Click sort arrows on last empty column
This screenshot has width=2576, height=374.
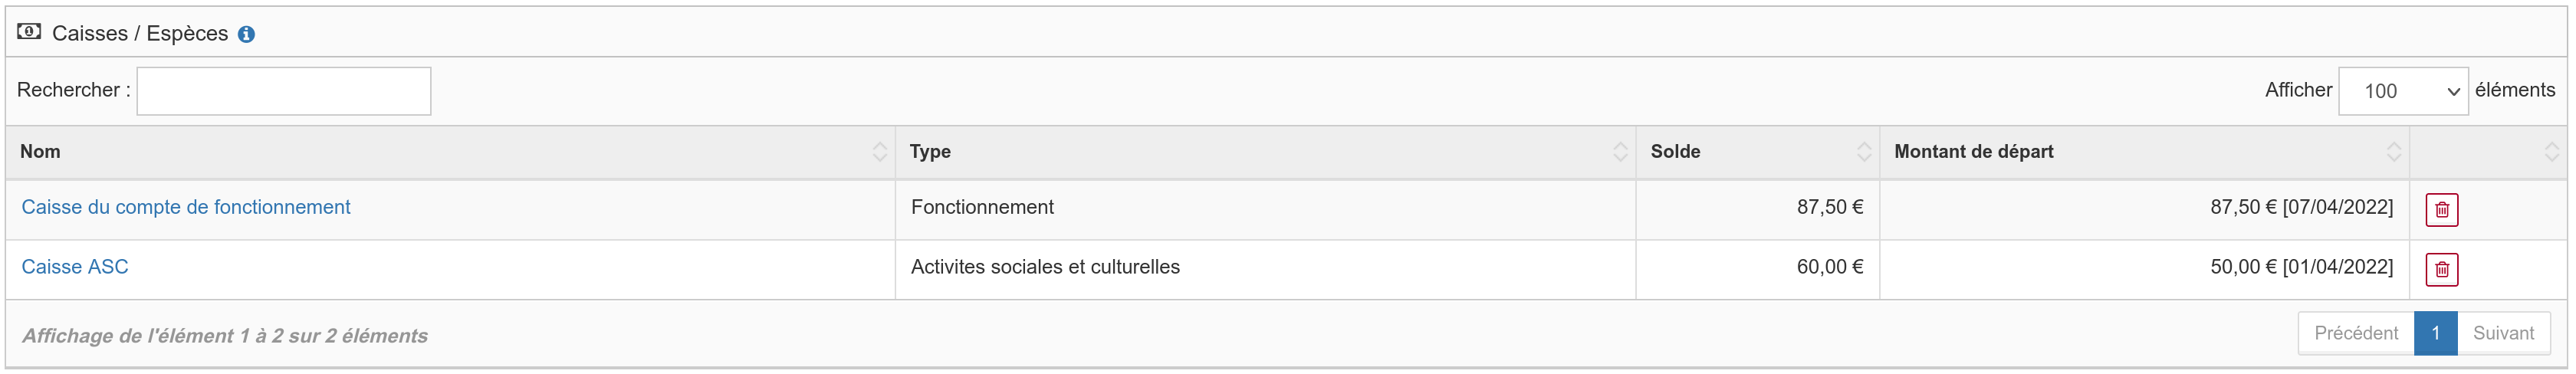click(2551, 152)
